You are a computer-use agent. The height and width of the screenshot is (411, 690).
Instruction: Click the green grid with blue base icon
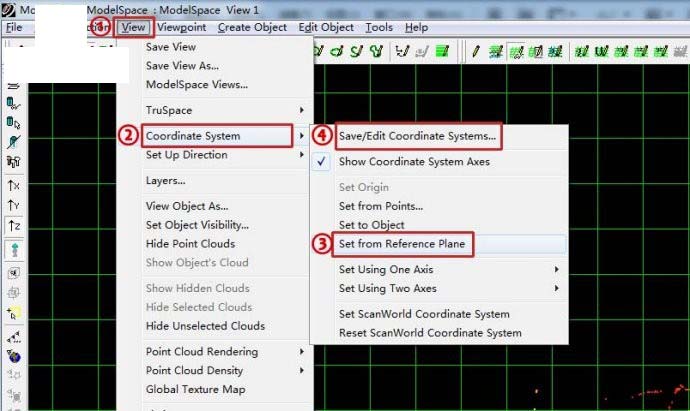tap(495, 52)
